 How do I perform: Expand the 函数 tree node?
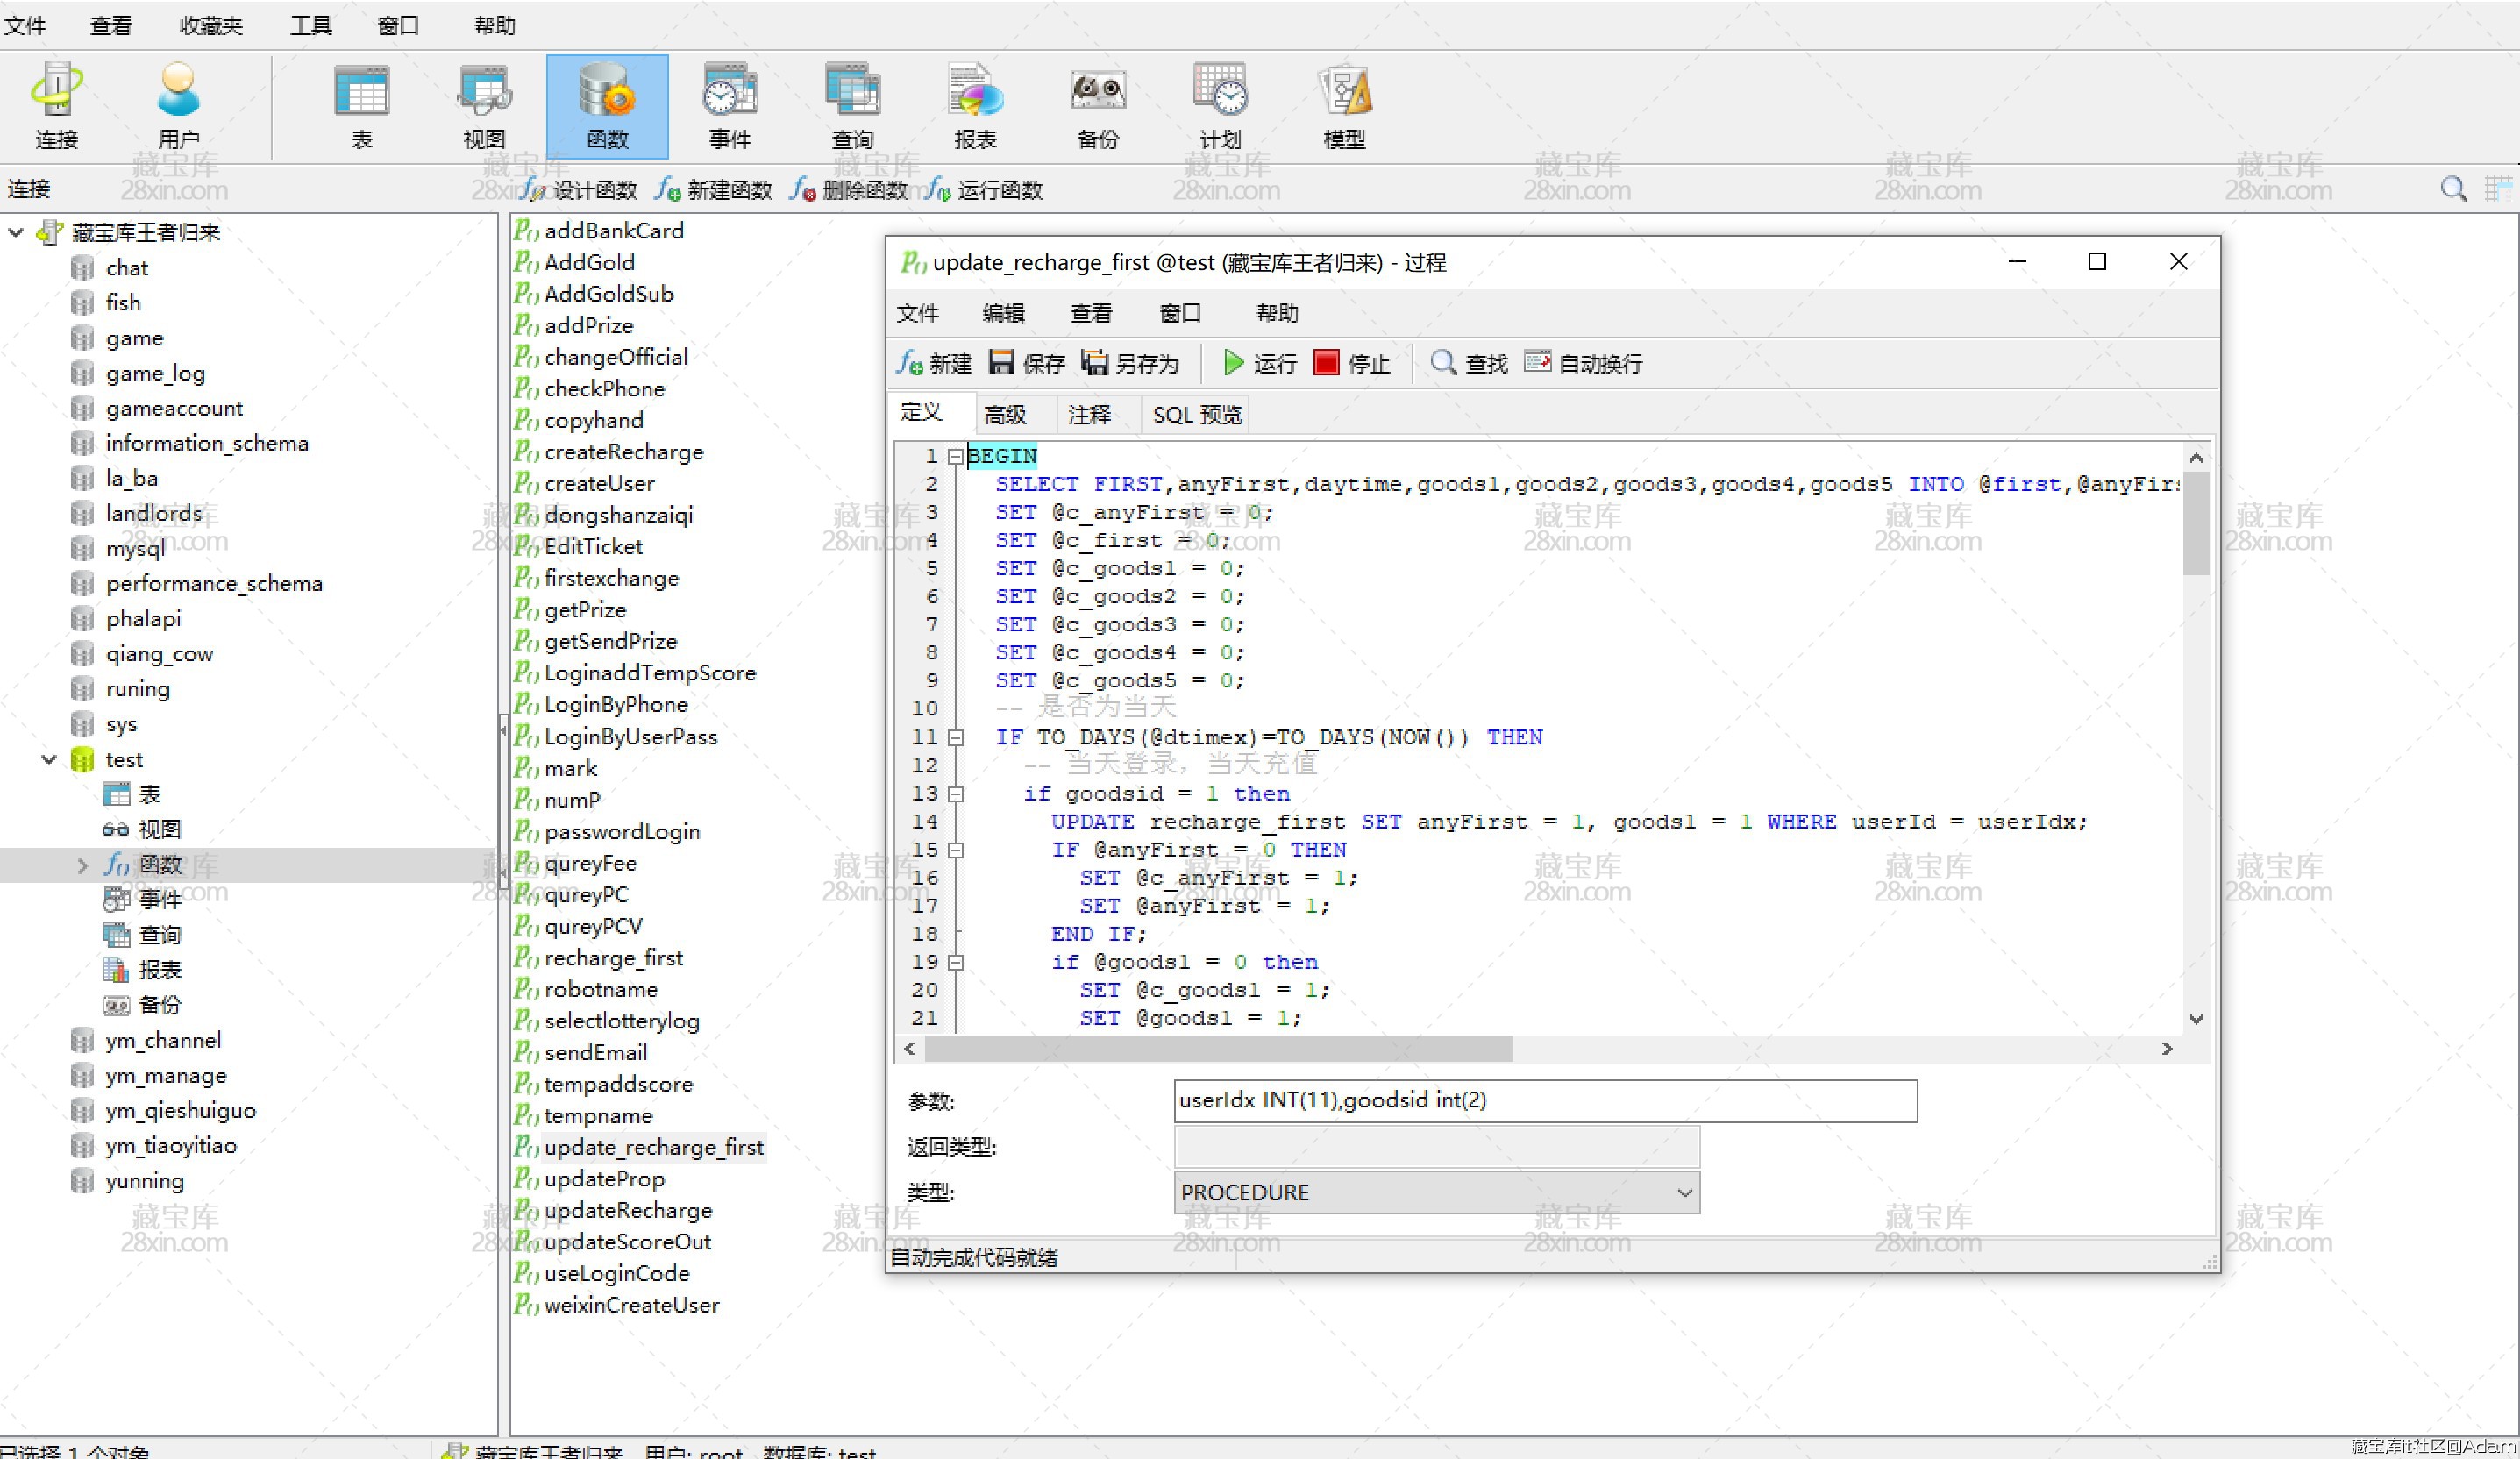click(x=82, y=865)
